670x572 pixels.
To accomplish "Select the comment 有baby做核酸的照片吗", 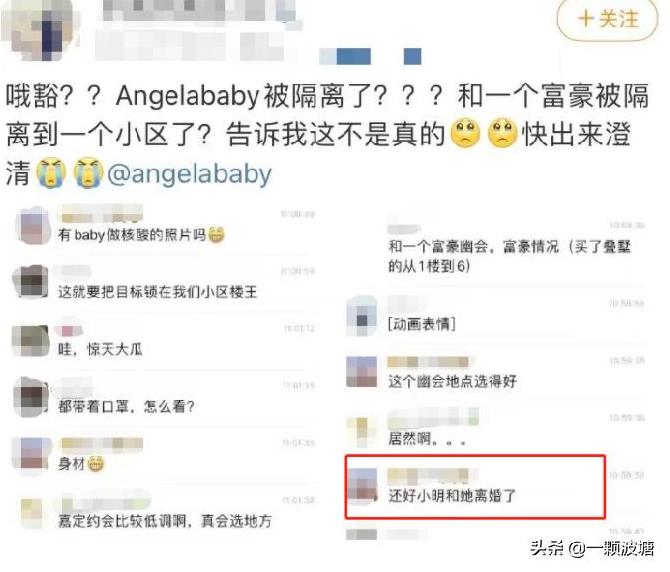I will (x=132, y=235).
